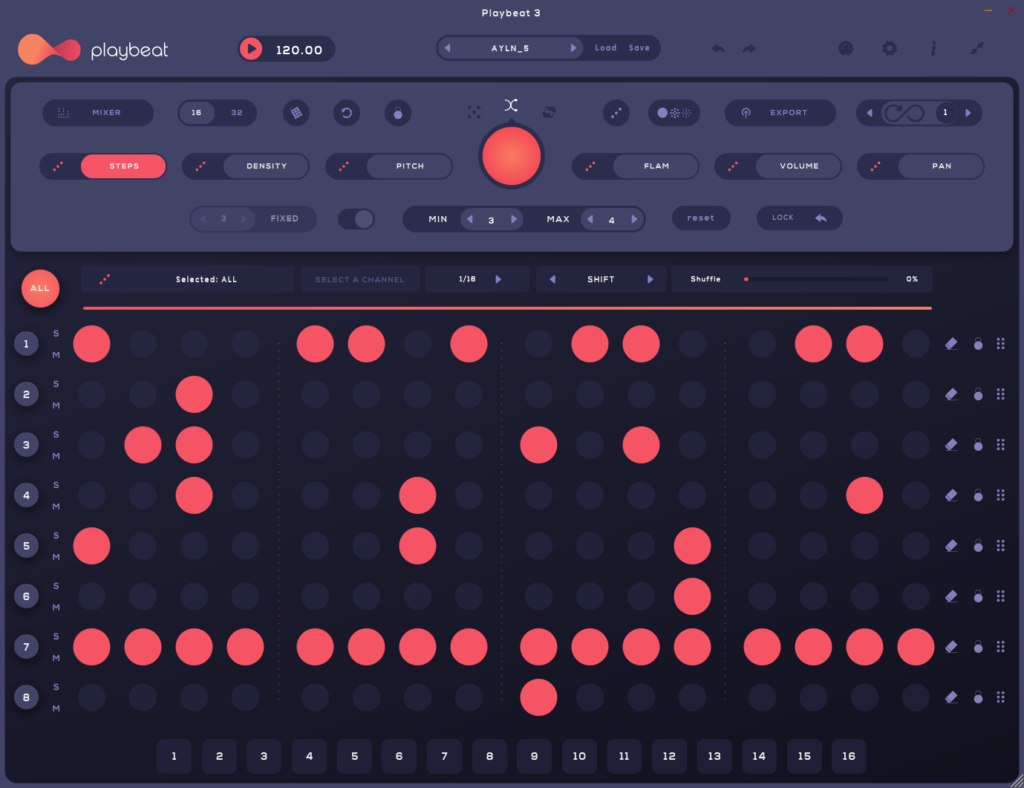1024x788 pixels.
Task: Click the shuffle randomize icon above the big button
Action: click(x=511, y=105)
